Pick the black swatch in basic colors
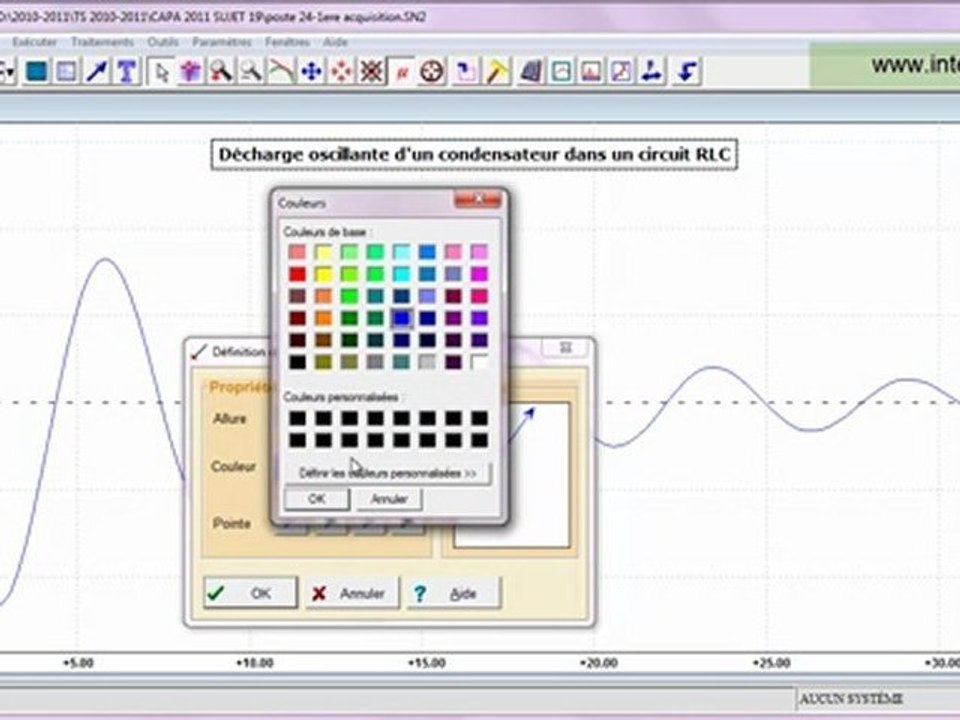 pos(297,362)
